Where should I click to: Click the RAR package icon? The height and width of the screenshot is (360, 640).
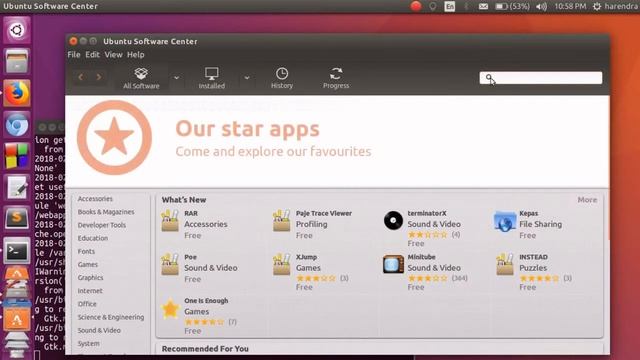pyautogui.click(x=170, y=221)
